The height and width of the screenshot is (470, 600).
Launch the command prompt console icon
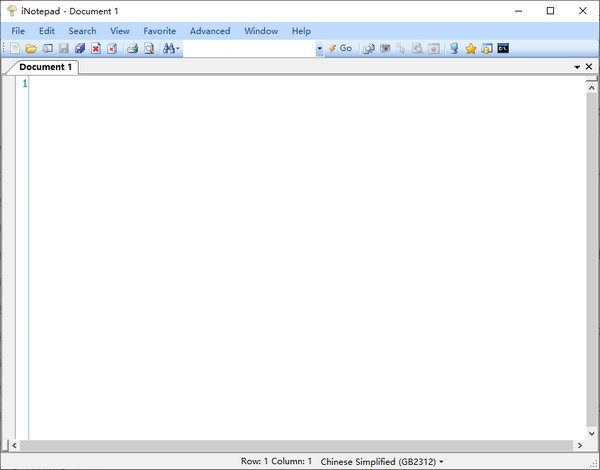point(503,48)
